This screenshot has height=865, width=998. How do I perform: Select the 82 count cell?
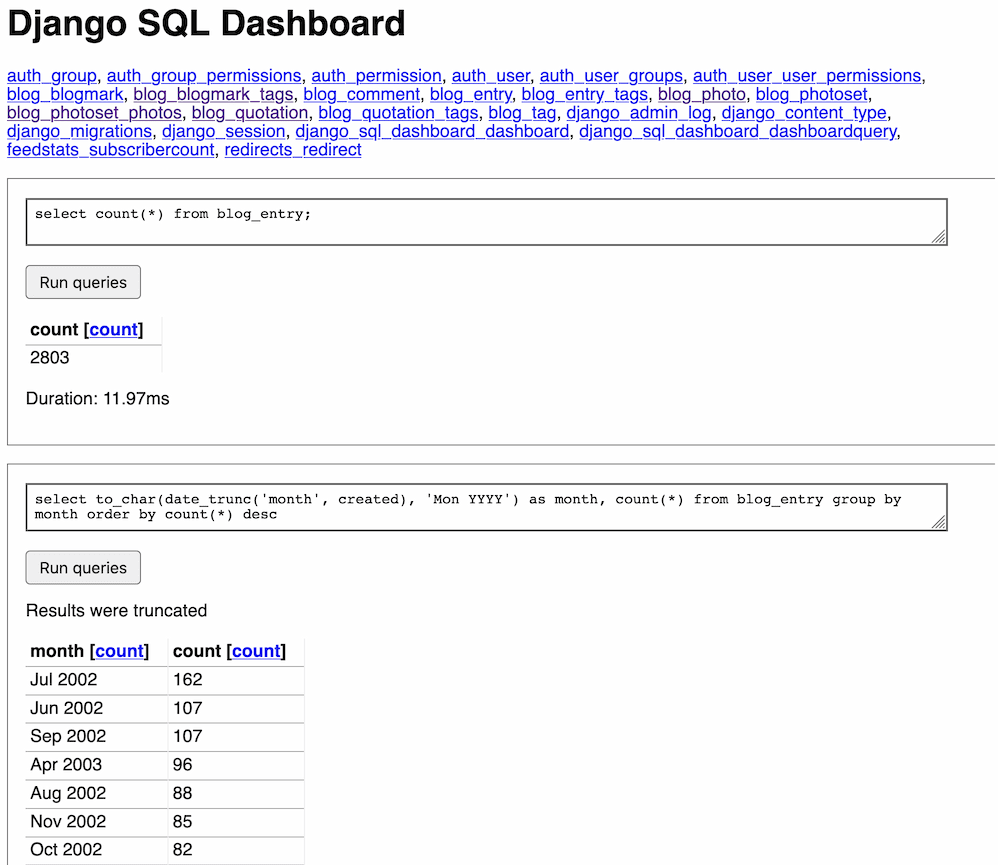pyautogui.click(x=236, y=850)
